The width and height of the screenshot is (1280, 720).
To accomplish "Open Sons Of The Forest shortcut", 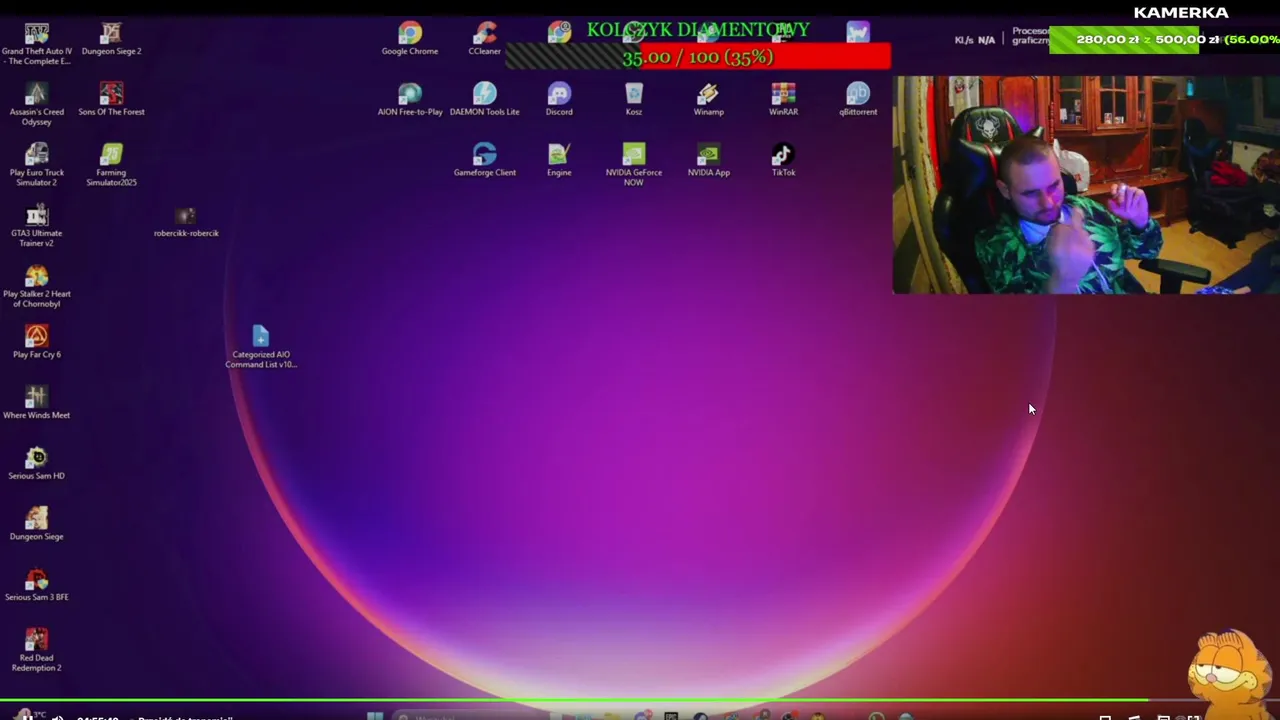I will click(x=111, y=100).
